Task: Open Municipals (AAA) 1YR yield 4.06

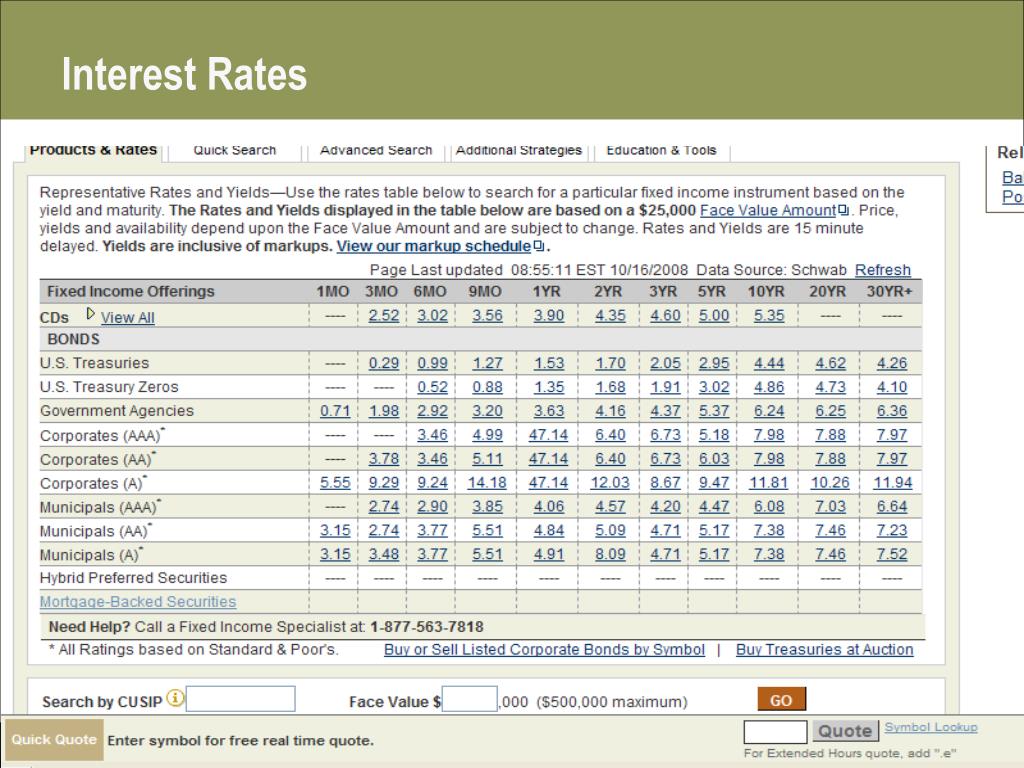Action: tap(549, 507)
